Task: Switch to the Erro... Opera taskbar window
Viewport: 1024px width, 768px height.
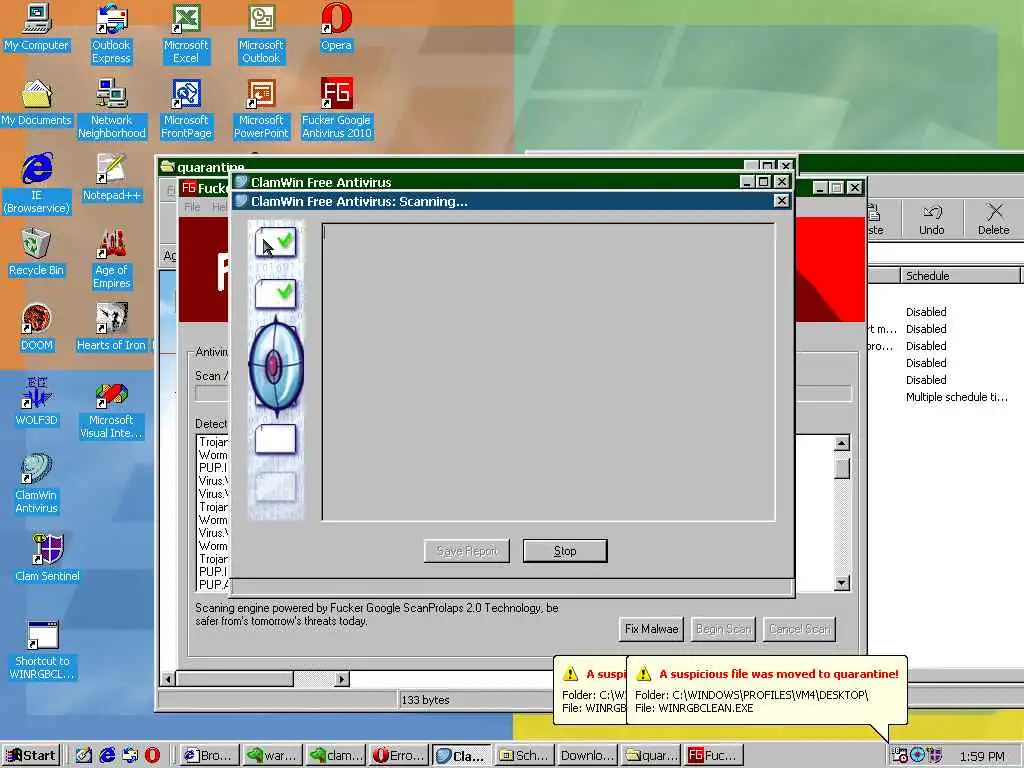Action: pos(398,756)
